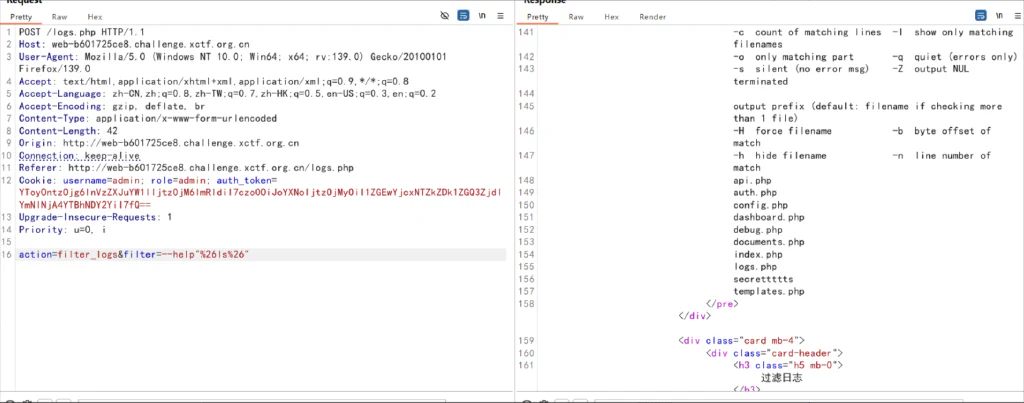
Task: Click the 'Connection: keep-alive' line
Action: click(79, 155)
